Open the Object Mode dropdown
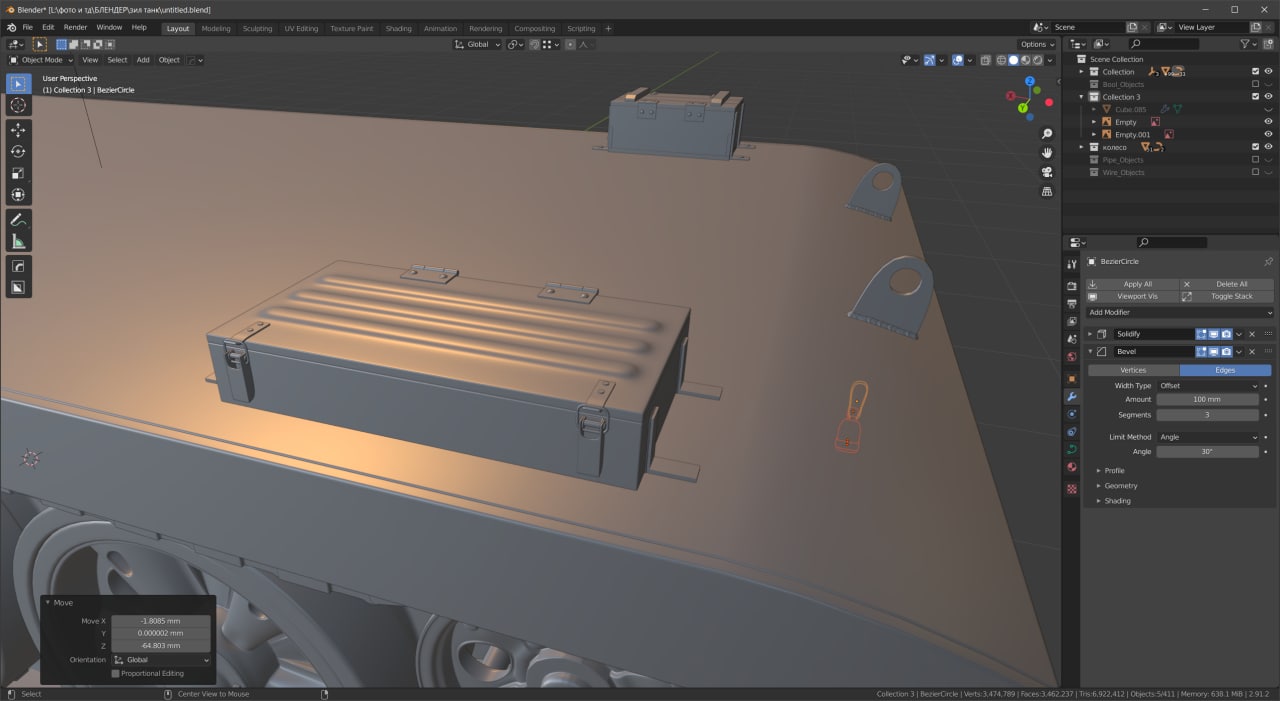The height and width of the screenshot is (701, 1280). tap(41, 60)
